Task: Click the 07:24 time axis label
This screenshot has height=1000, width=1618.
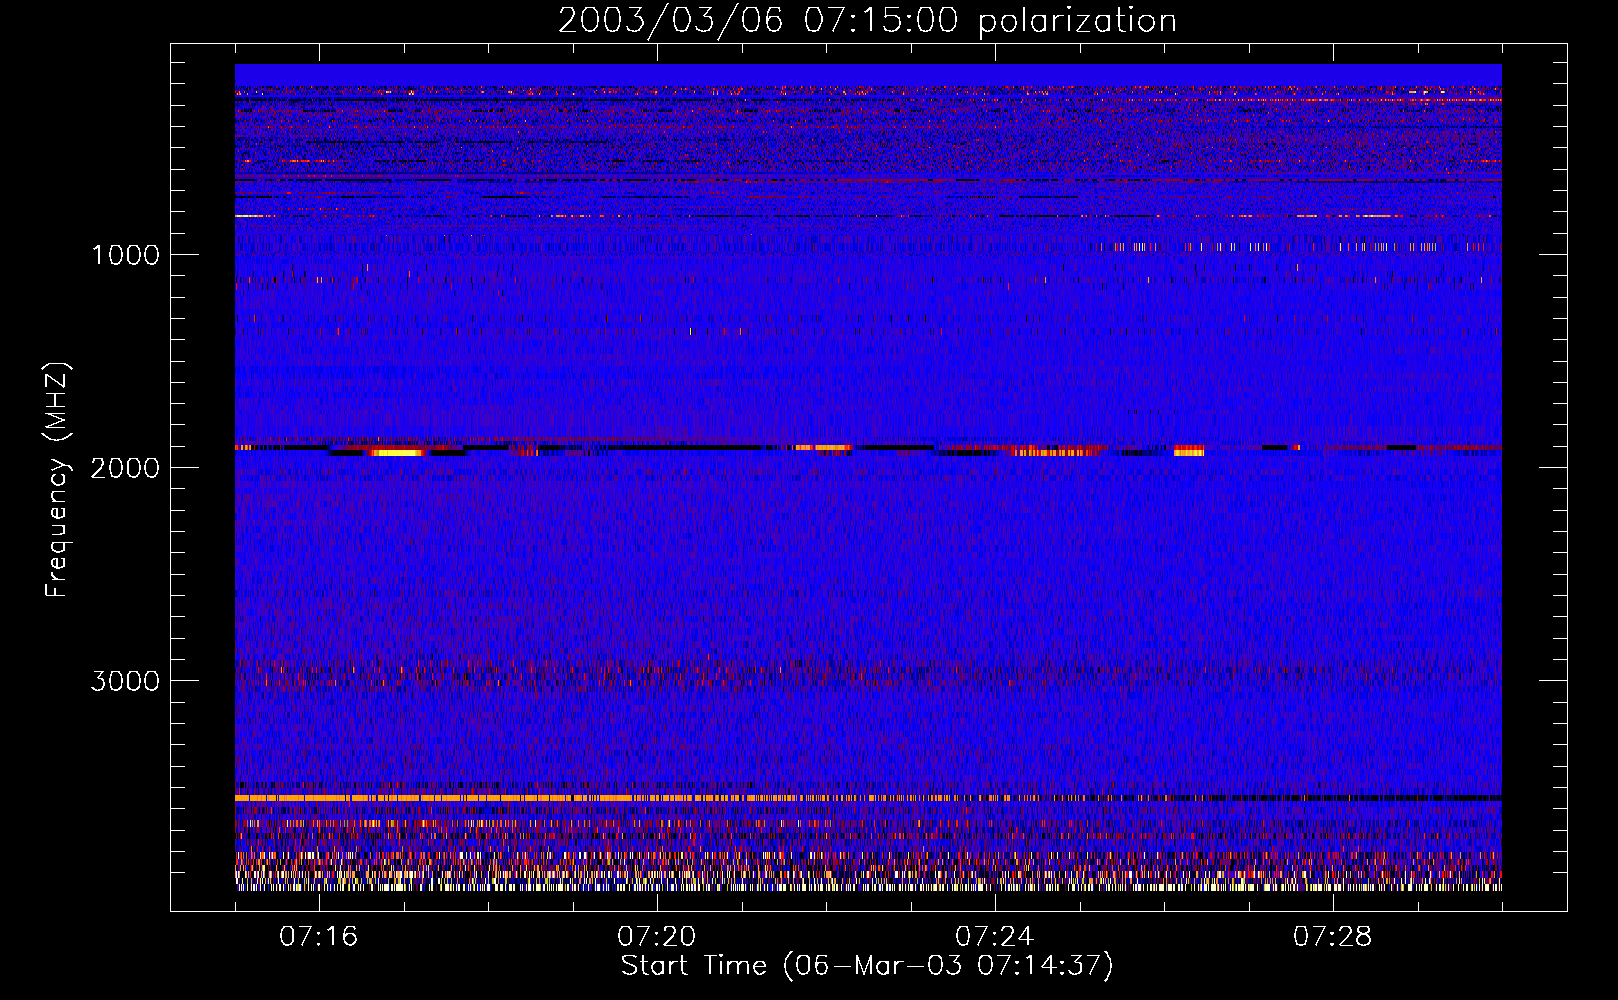Action: pos(994,937)
